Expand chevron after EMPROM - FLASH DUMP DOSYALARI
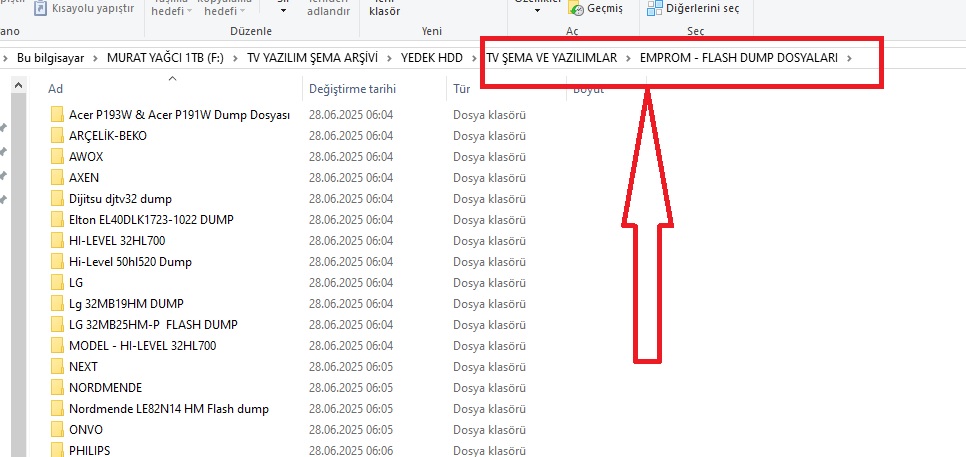The height and width of the screenshot is (457, 966). pyautogui.click(x=850, y=59)
